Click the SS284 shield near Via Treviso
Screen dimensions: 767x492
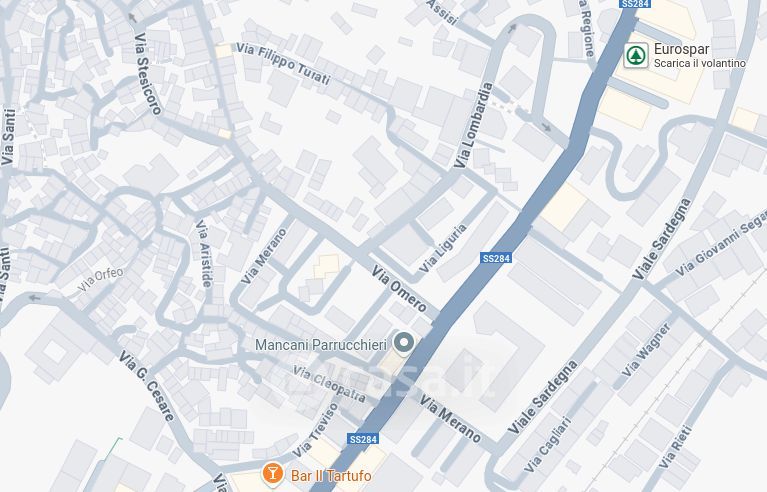coord(363,439)
